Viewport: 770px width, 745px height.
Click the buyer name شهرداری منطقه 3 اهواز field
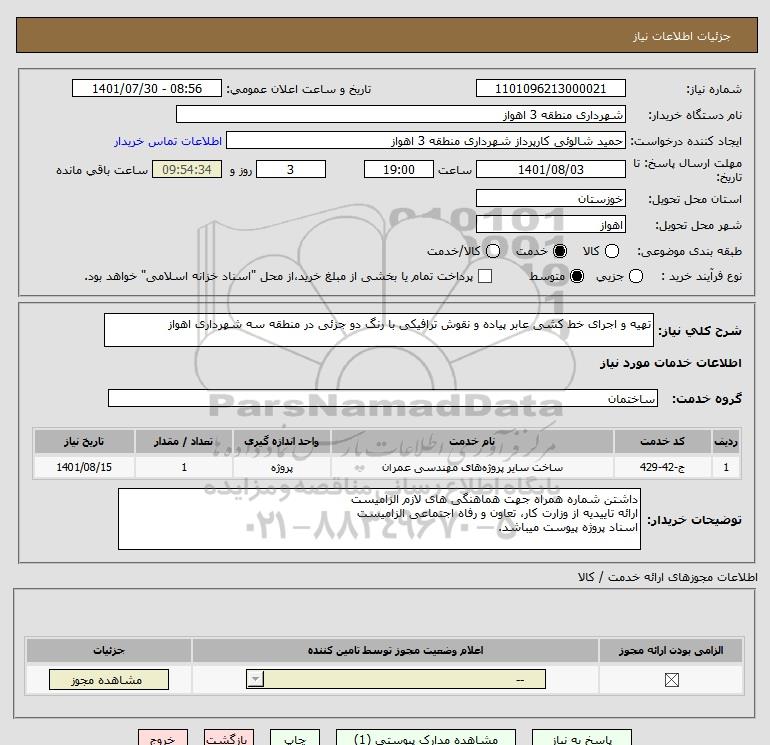point(401,114)
